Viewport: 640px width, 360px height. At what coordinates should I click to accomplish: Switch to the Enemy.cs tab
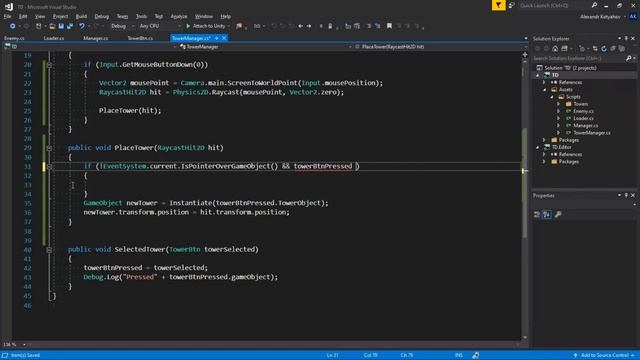click(x=14, y=38)
